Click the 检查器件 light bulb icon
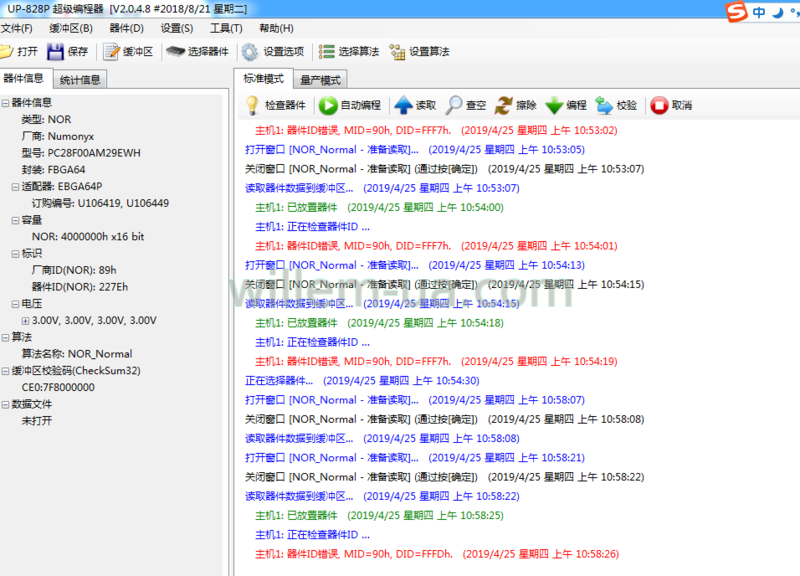Image resolution: width=800 pixels, height=576 pixels. (252, 106)
